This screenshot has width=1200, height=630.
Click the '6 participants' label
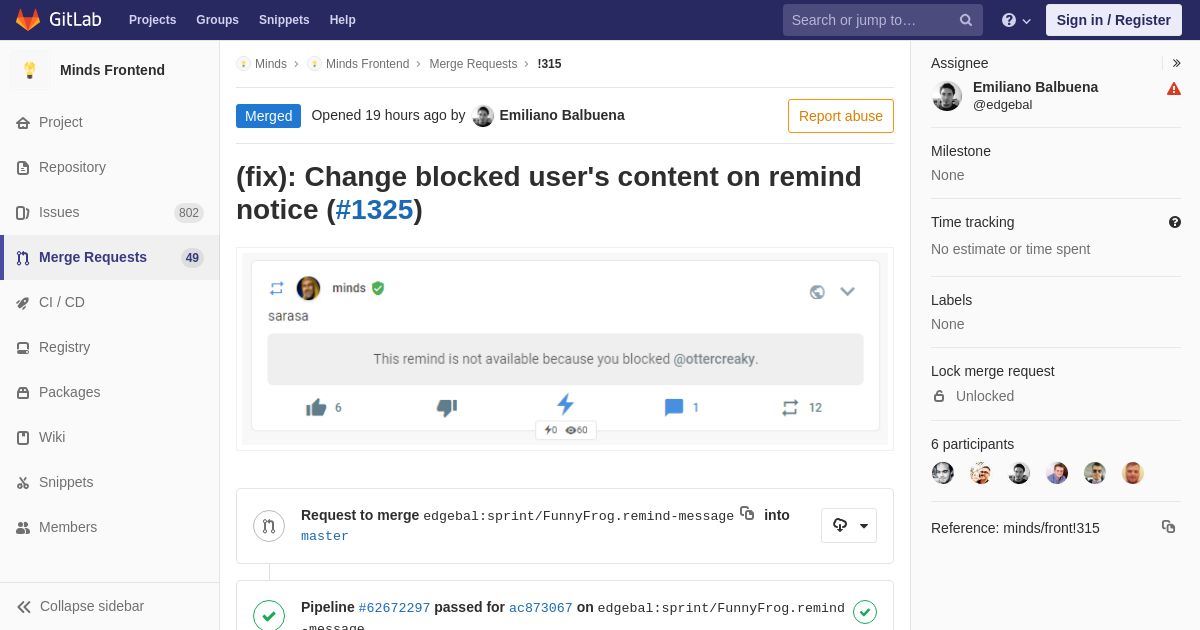click(972, 444)
